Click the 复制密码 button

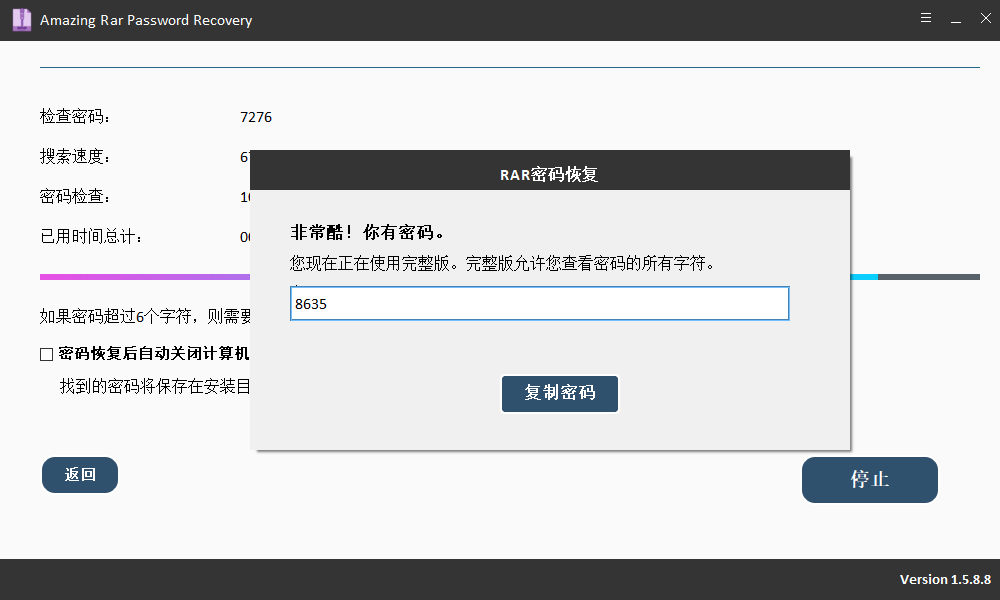click(x=559, y=393)
